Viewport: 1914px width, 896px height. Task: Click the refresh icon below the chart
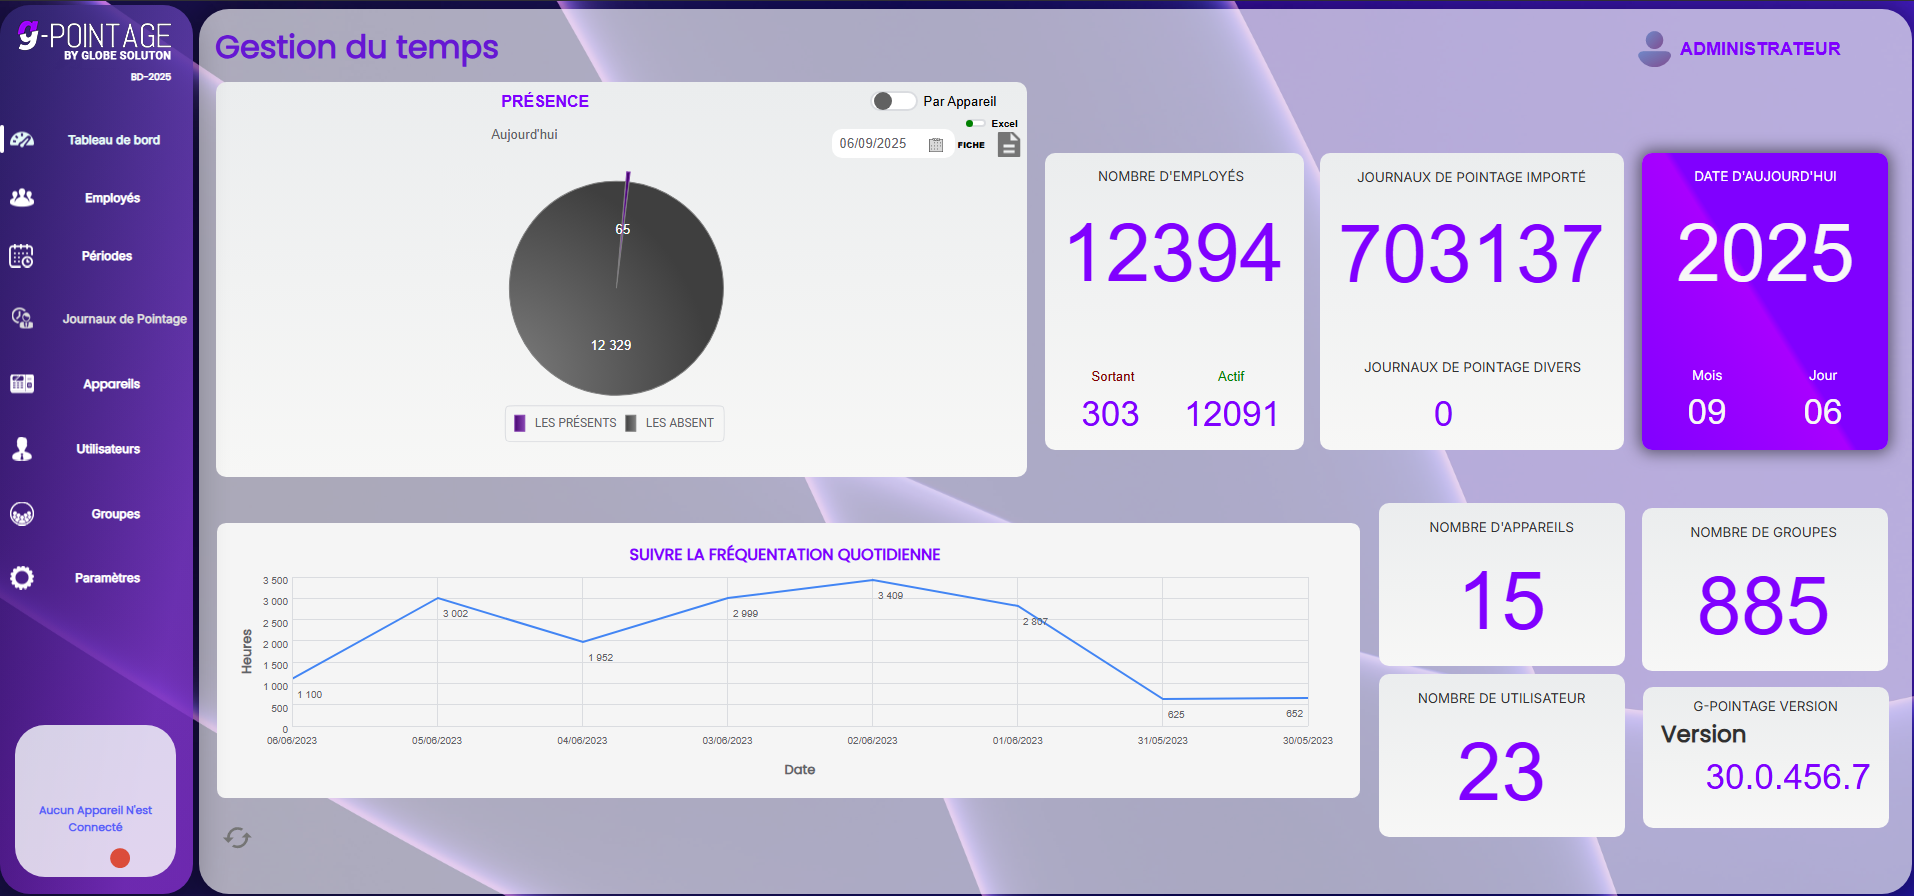[x=237, y=838]
